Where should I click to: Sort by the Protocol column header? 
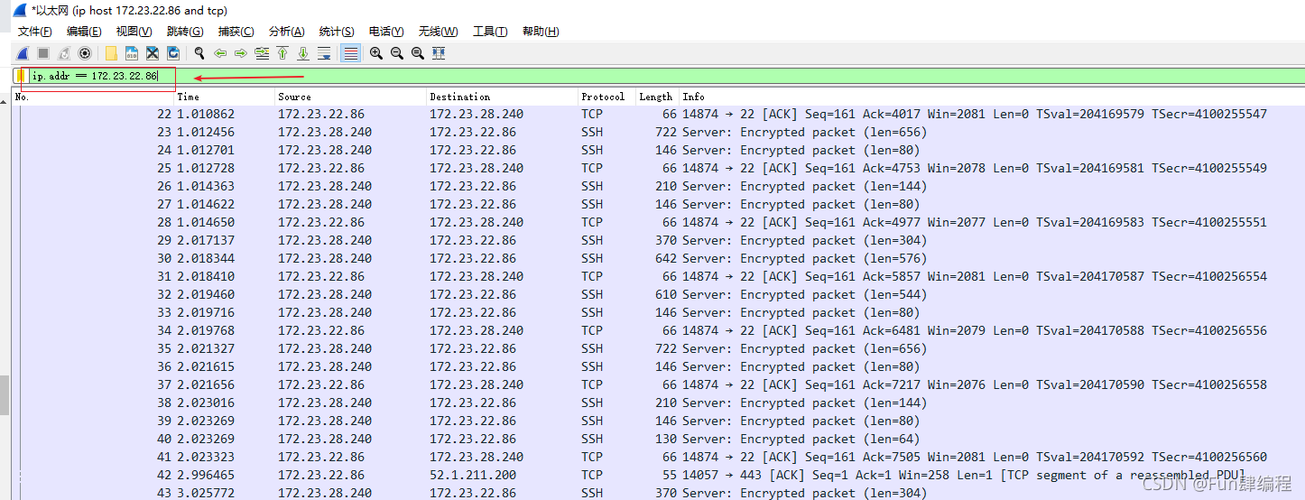606,97
